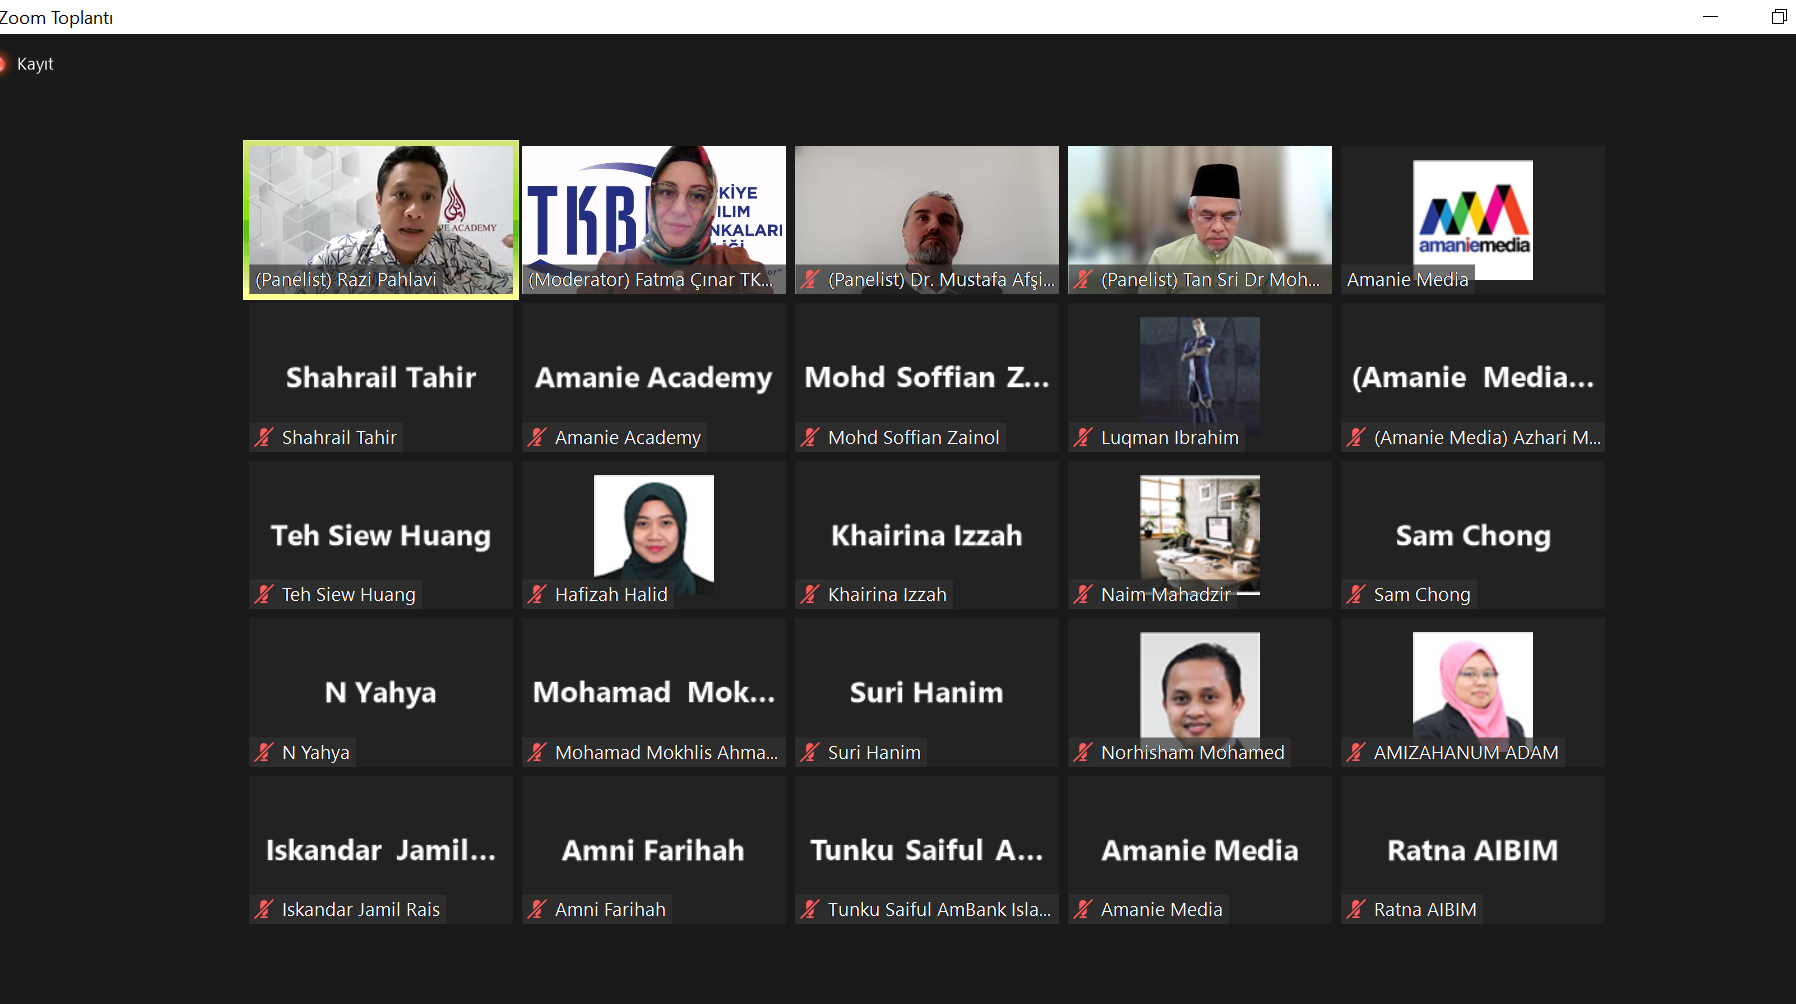This screenshot has height=1004, width=1796.
Task: Select Razi Pahlavi's active speaker video
Action: tap(381, 220)
